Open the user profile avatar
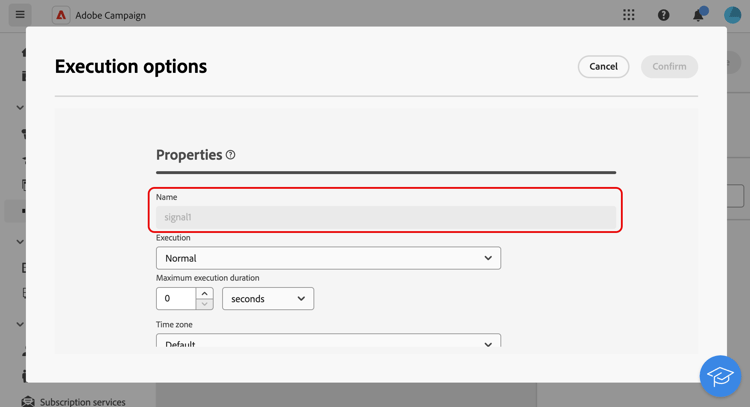The image size is (750, 407). tap(732, 15)
